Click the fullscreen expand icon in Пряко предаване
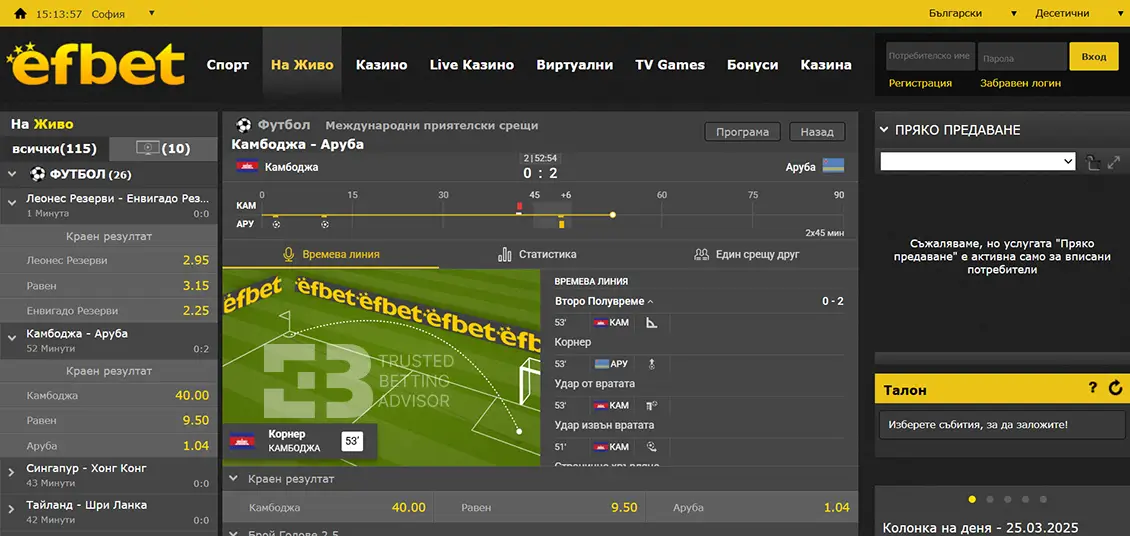Viewport: 1130px width, 536px height. [1114, 162]
